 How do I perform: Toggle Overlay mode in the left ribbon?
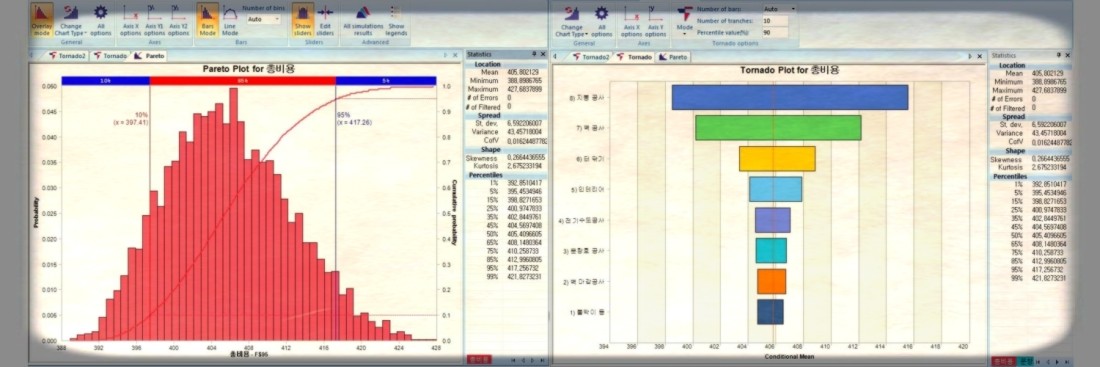coord(41,20)
